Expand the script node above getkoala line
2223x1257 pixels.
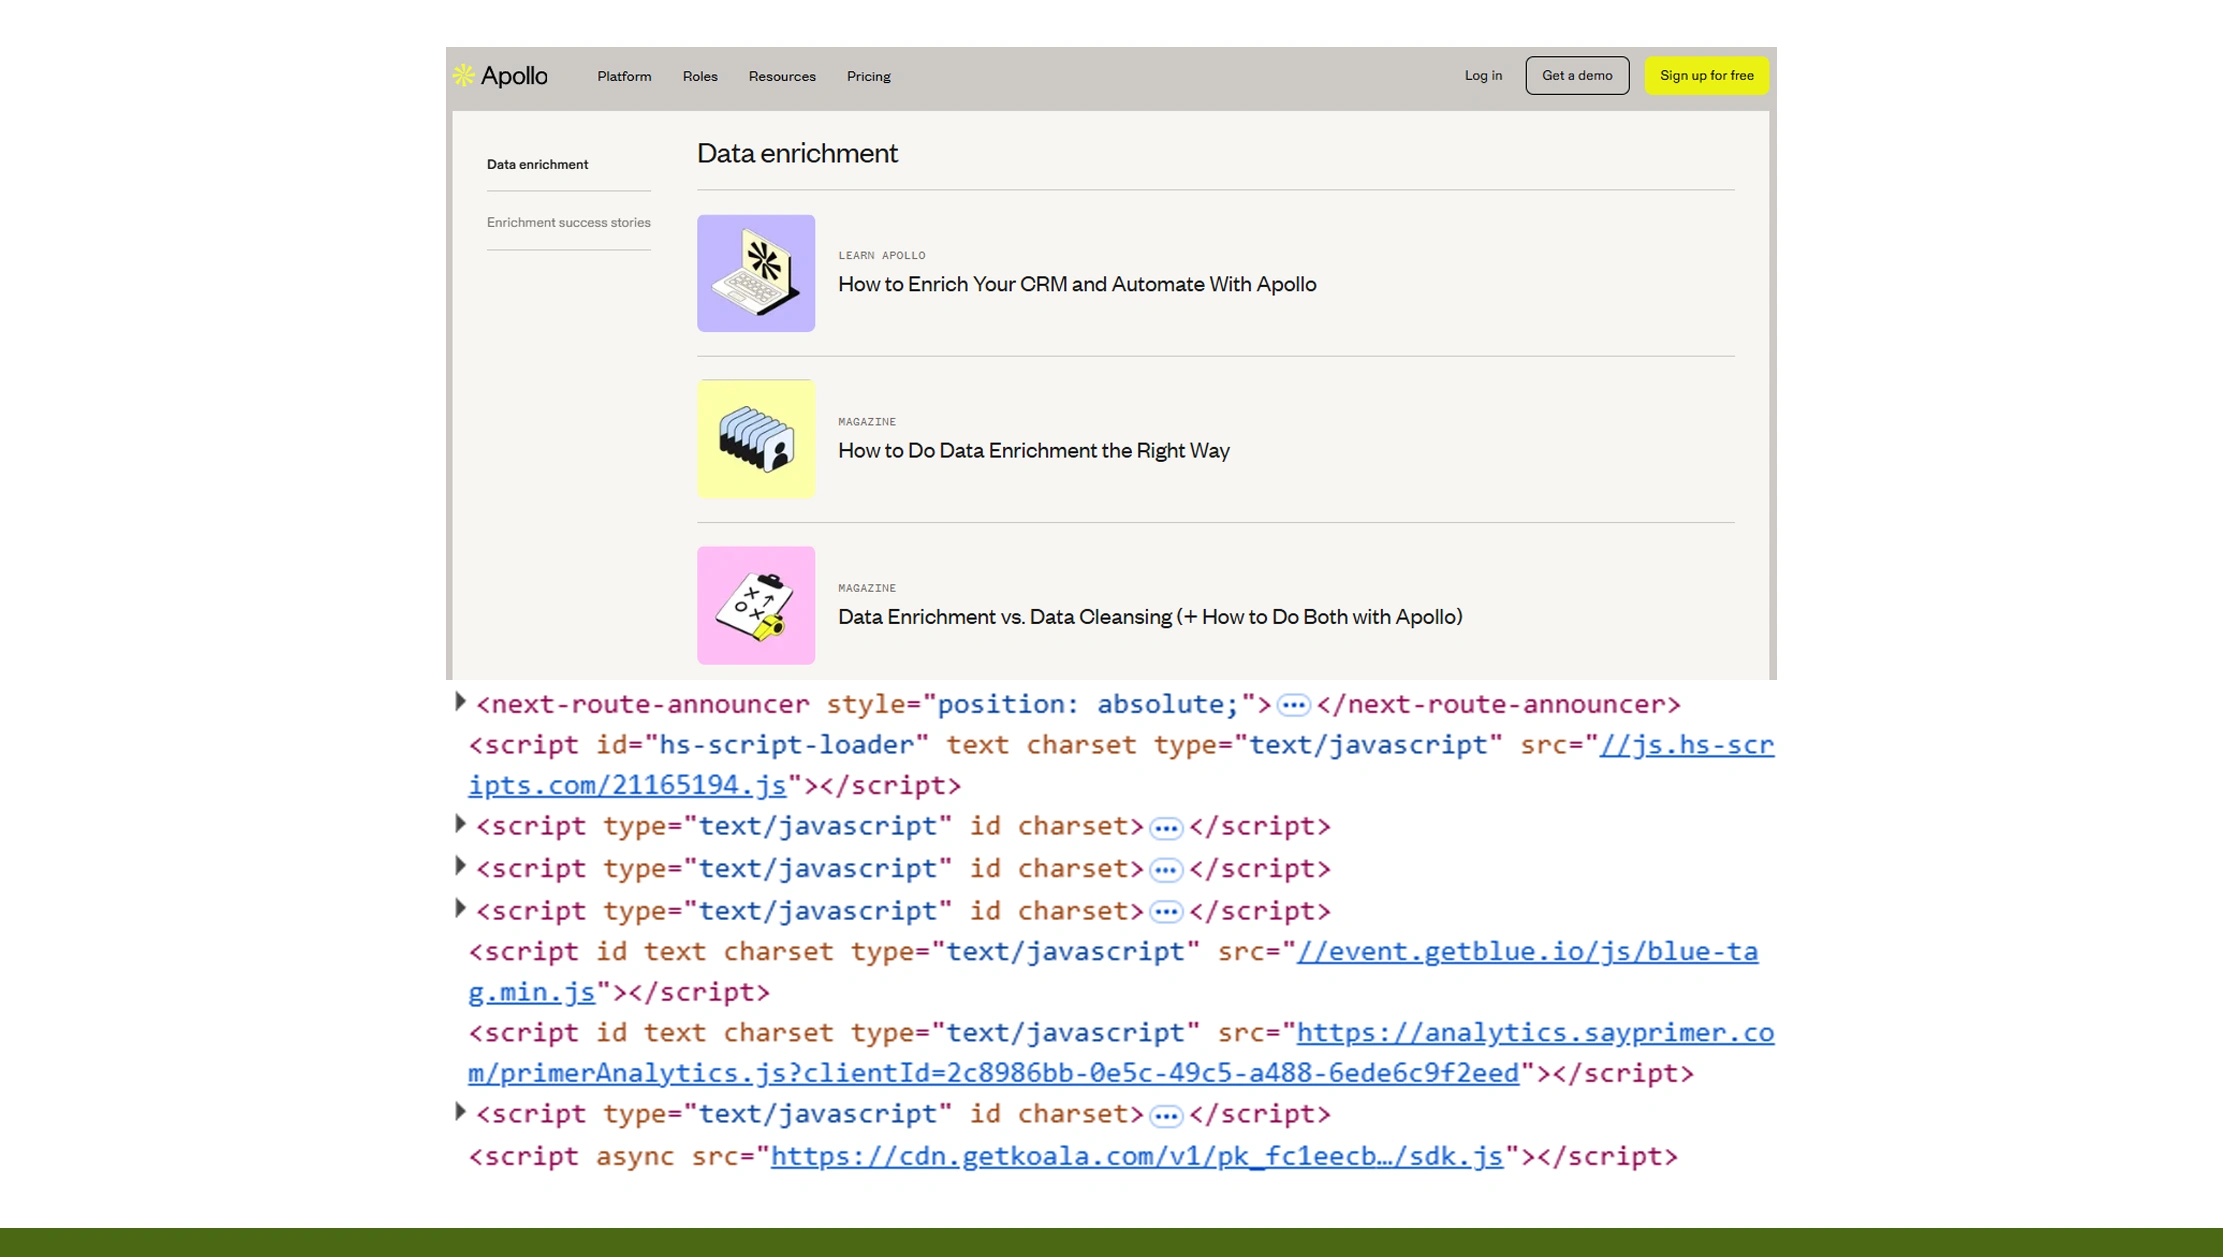(460, 1112)
